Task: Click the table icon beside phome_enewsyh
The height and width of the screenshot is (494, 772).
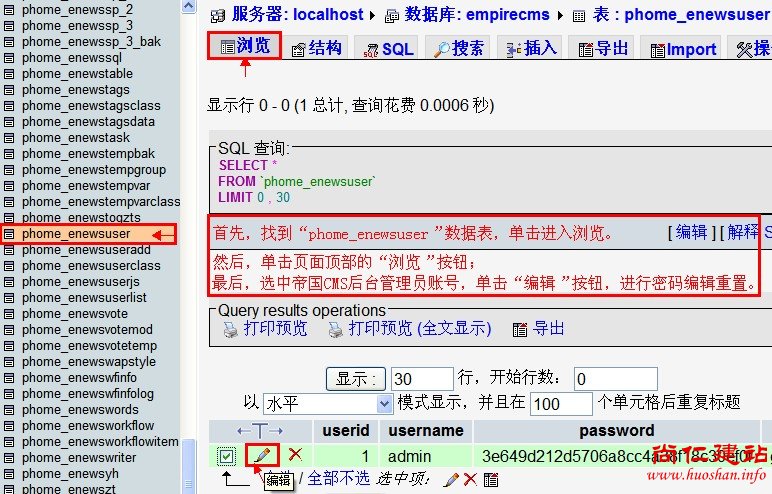Action: (x=9, y=474)
